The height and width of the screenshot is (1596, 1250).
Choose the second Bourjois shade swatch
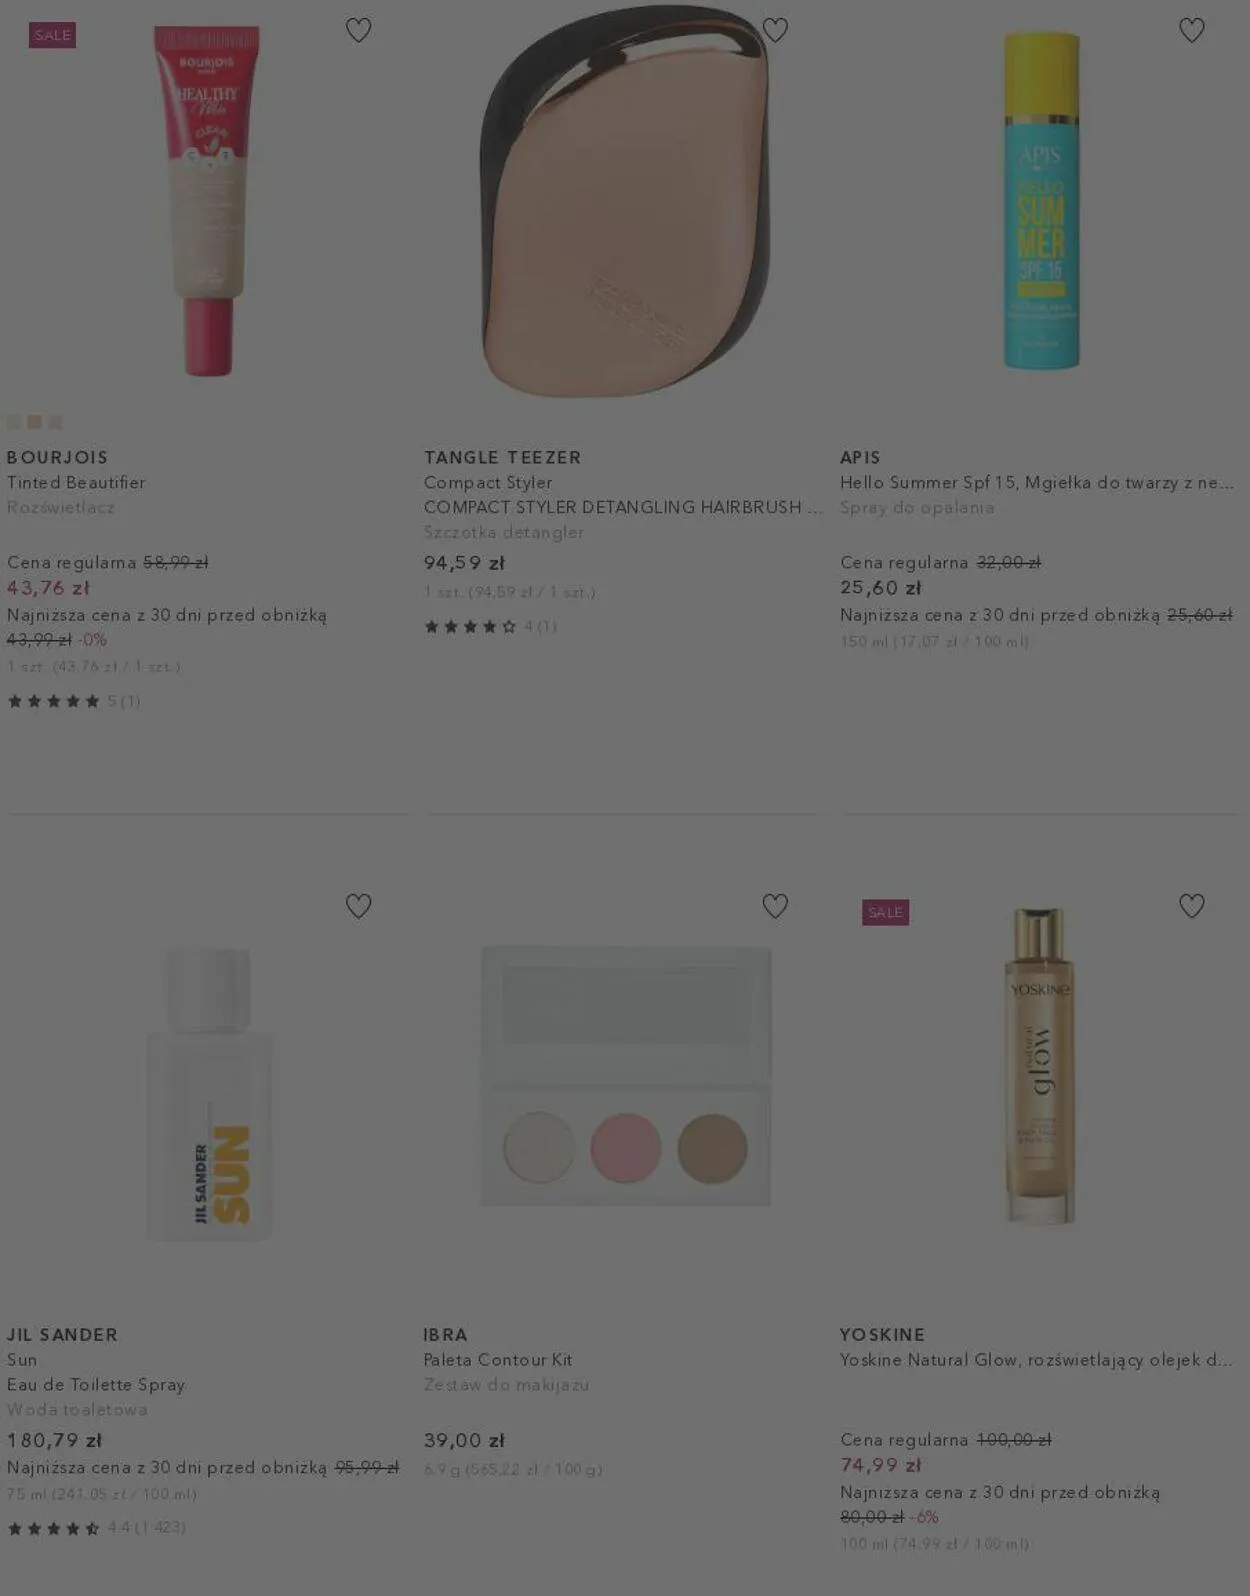pyautogui.click(x=35, y=422)
